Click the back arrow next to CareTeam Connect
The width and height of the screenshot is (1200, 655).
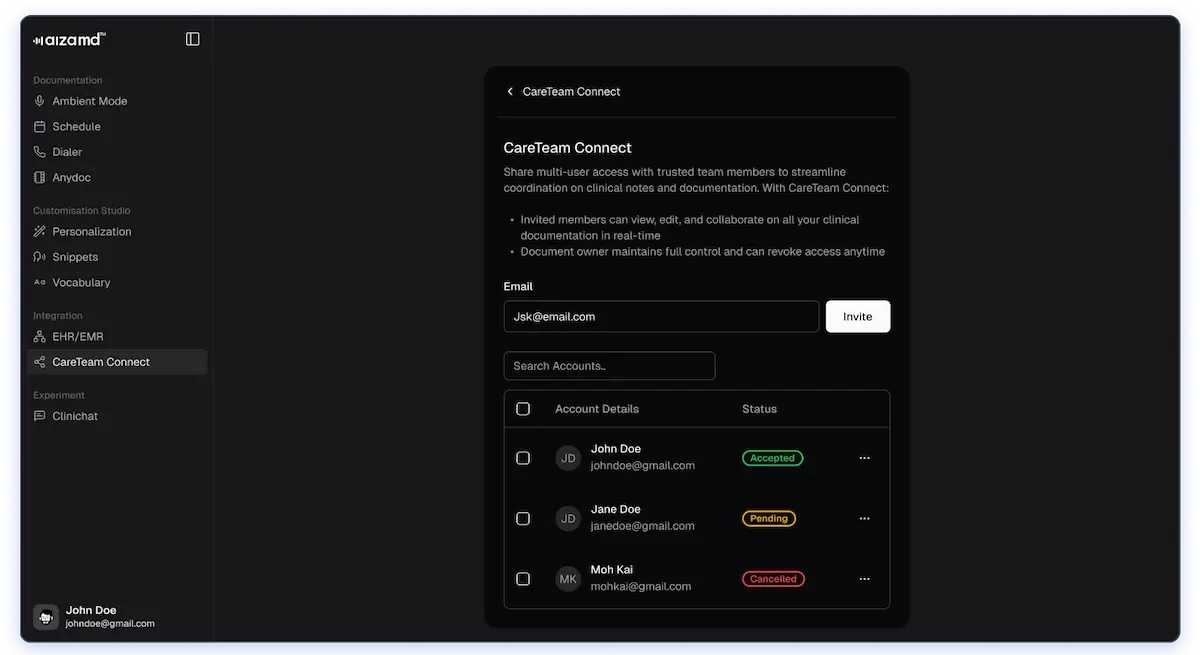click(x=510, y=91)
